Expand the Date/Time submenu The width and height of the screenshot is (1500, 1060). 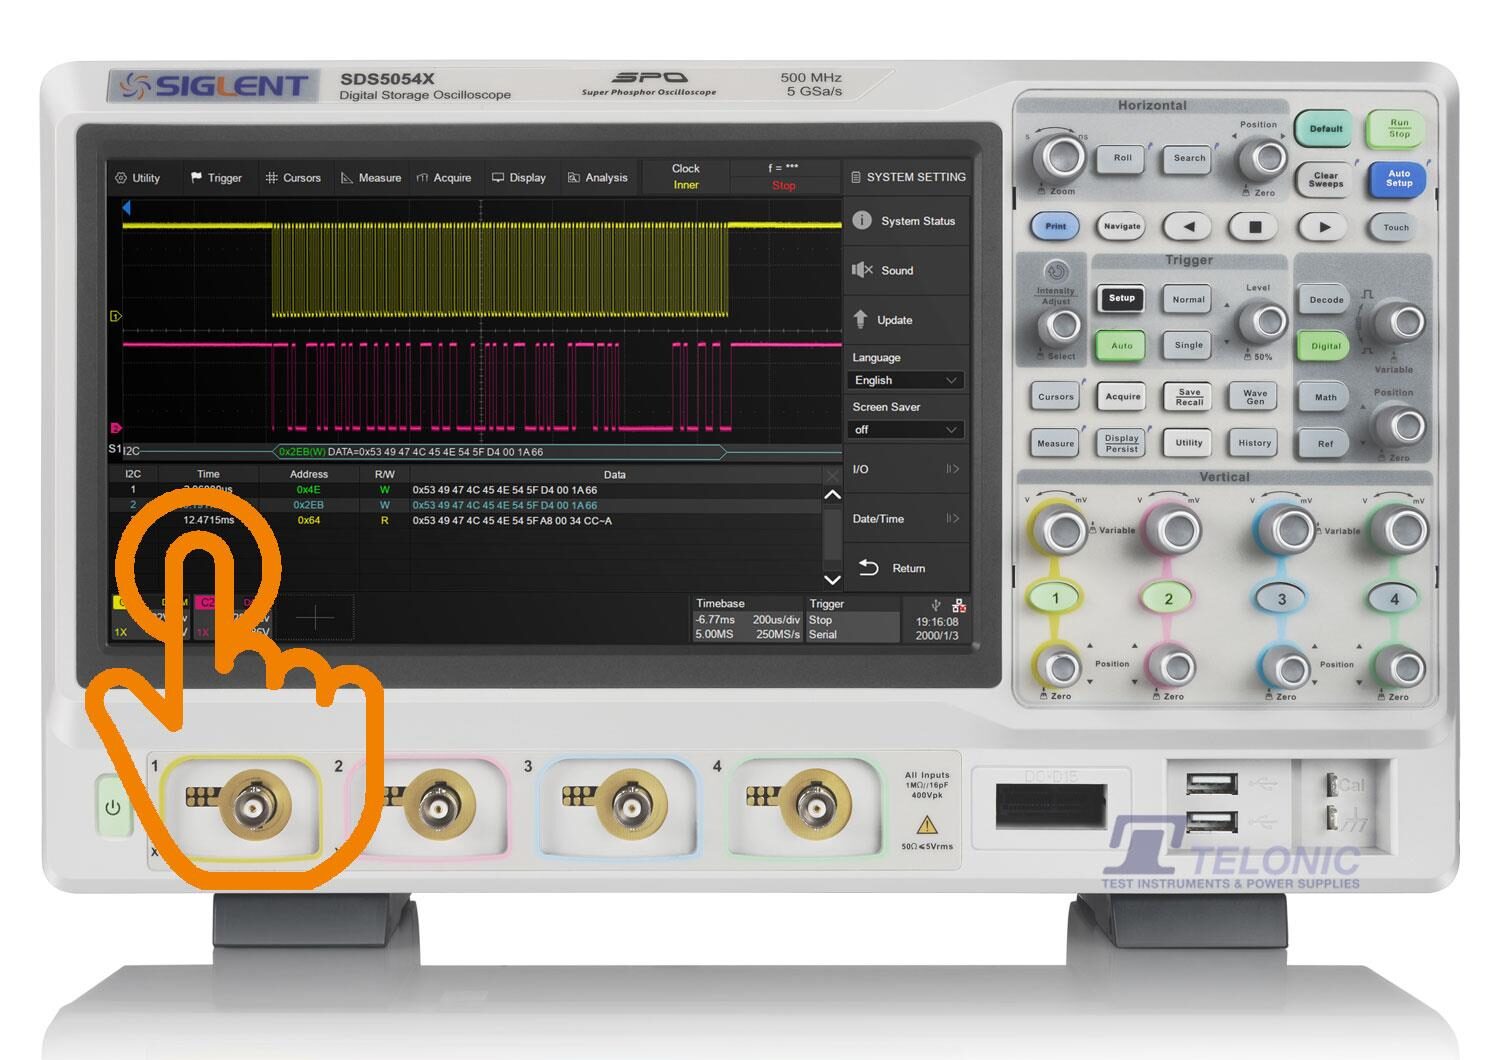tap(906, 518)
